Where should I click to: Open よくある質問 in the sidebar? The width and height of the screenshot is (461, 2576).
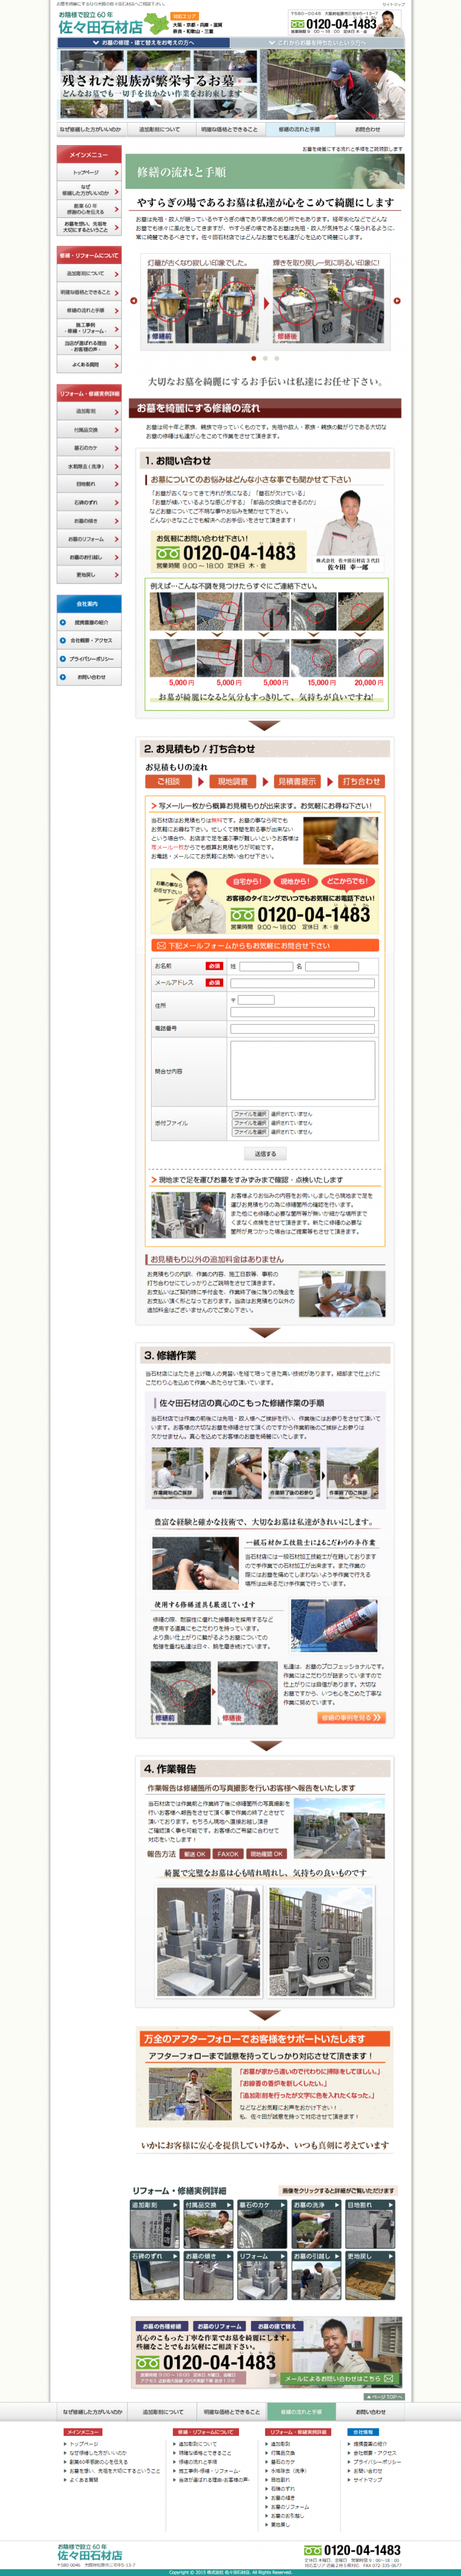(88, 365)
